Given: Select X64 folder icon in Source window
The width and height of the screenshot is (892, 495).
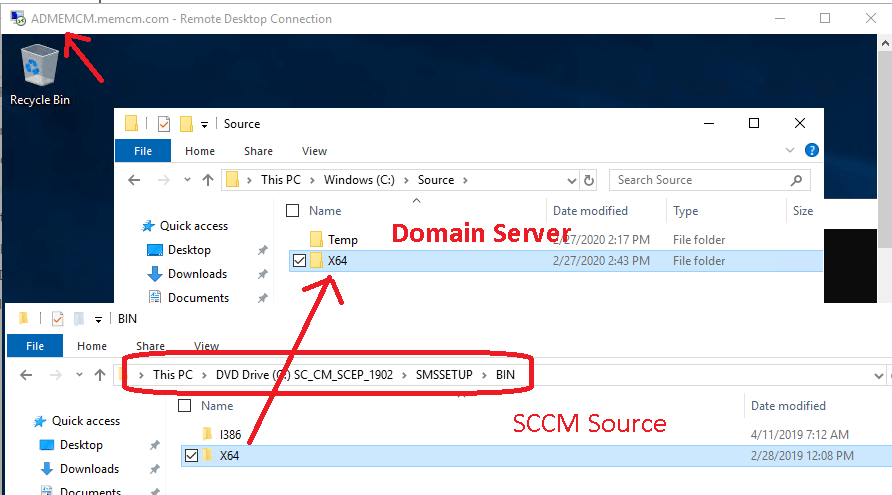Looking at the screenshot, I should [316, 261].
